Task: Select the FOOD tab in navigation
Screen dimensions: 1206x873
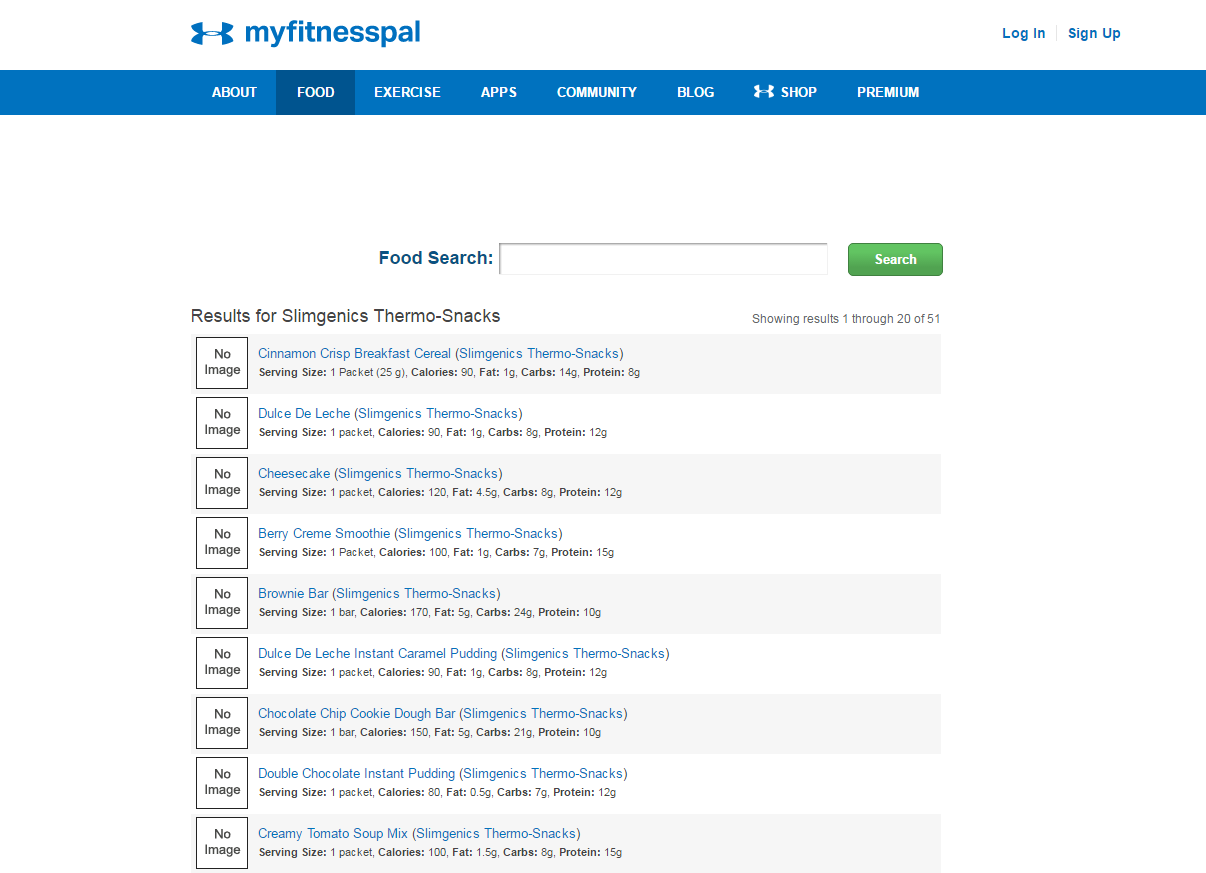Action: pyautogui.click(x=315, y=92)
